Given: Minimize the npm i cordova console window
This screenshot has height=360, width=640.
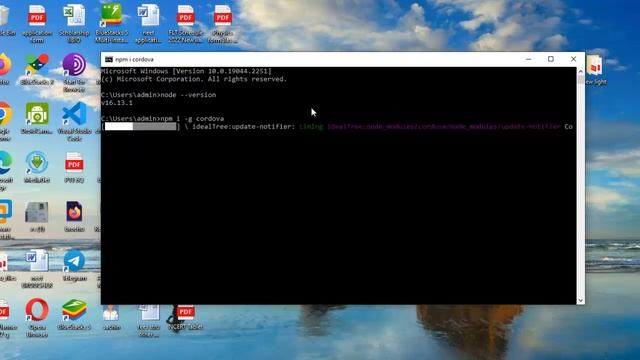Looking at the screenshot, I should click(x=529, y=59).
